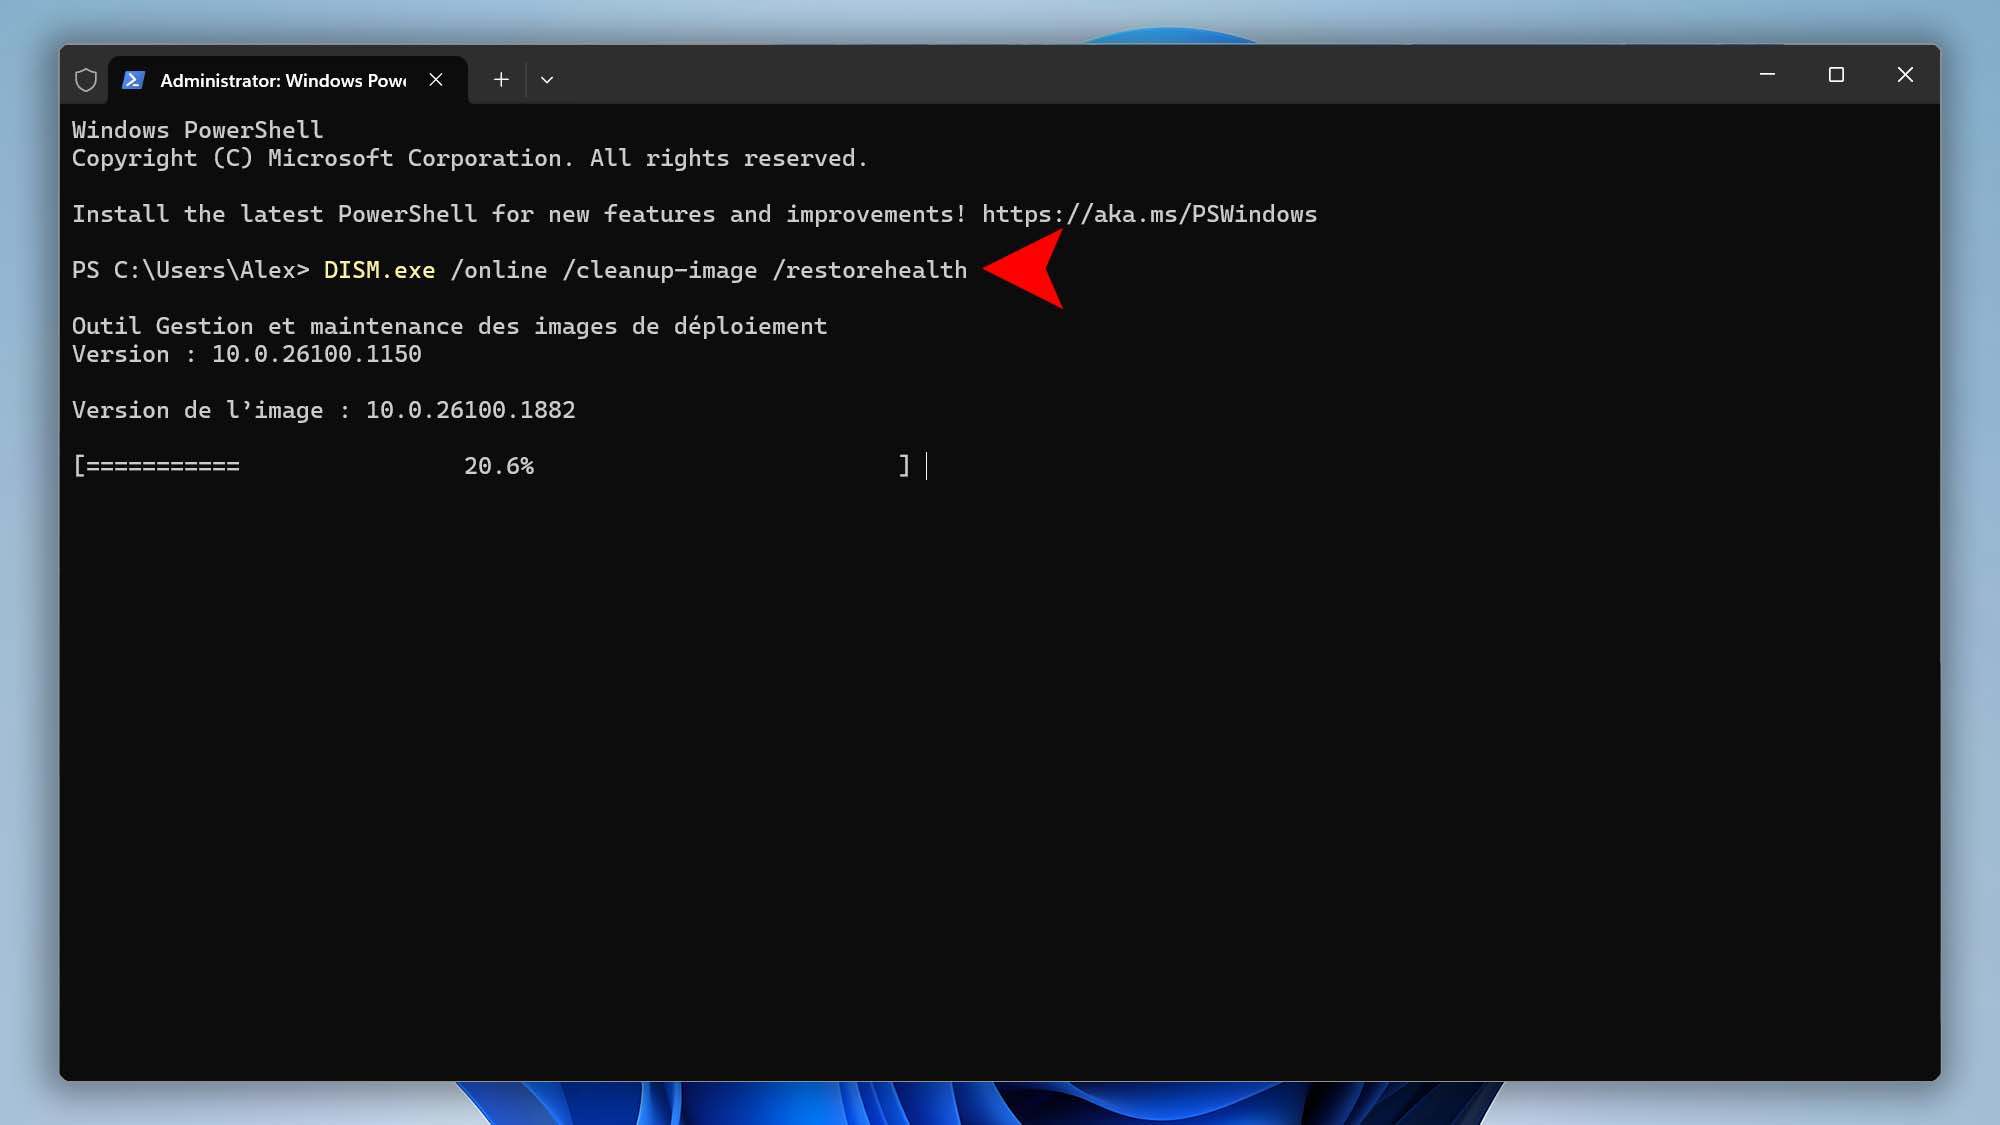Expand the new tab profile dropdown
Viewport: 2000px width, 1125px height.
coord(547,80)
